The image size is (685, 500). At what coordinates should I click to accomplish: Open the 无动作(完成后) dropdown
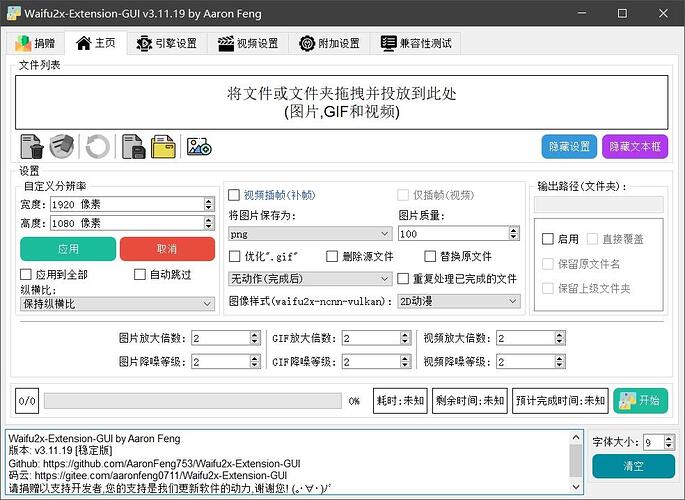click(x=310, y=279)
